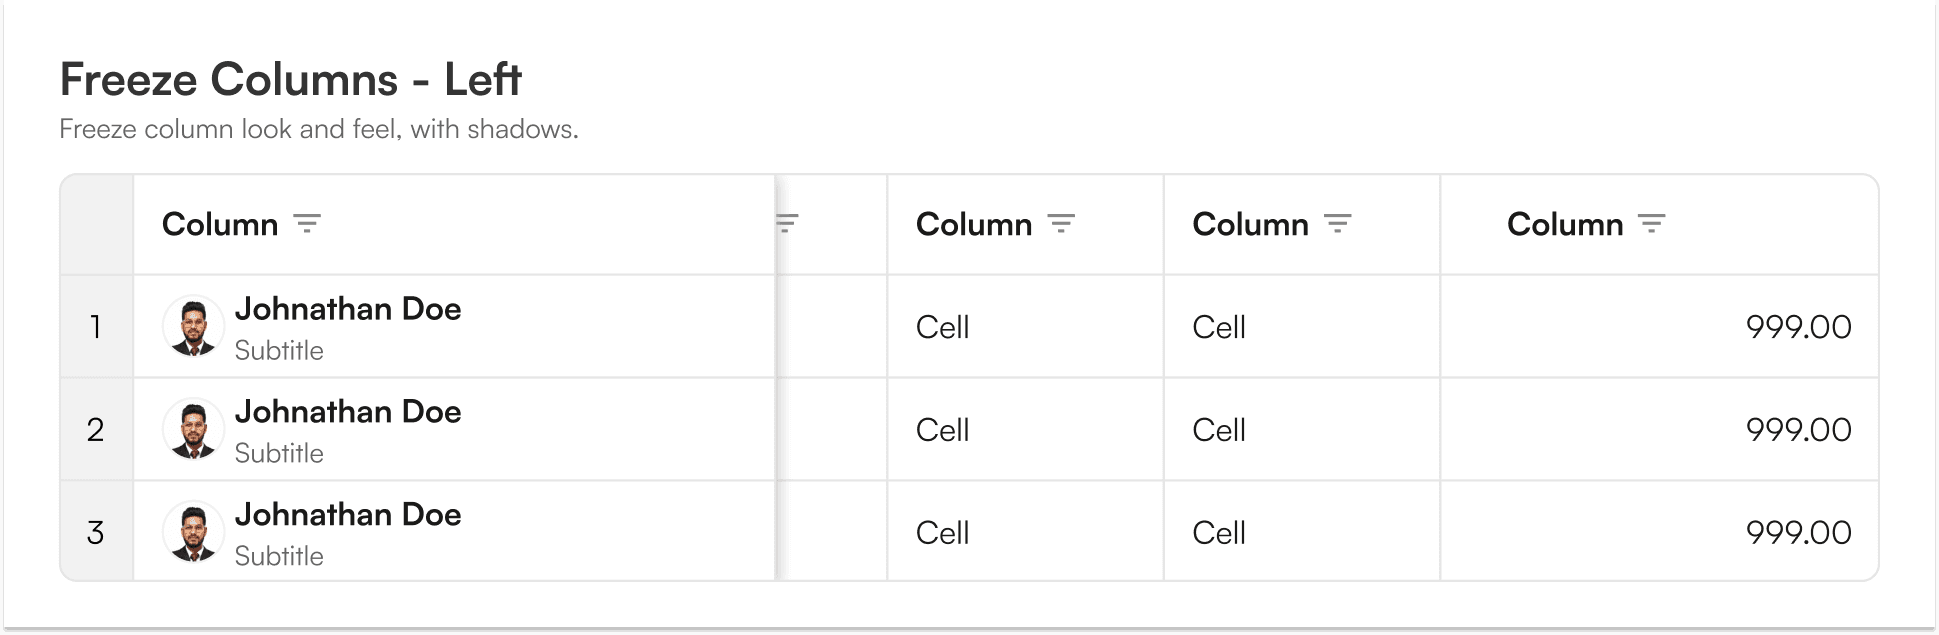Click the 999.00 value in row 1
Screen dimensions: 1939x635
tap(1799, 327)
